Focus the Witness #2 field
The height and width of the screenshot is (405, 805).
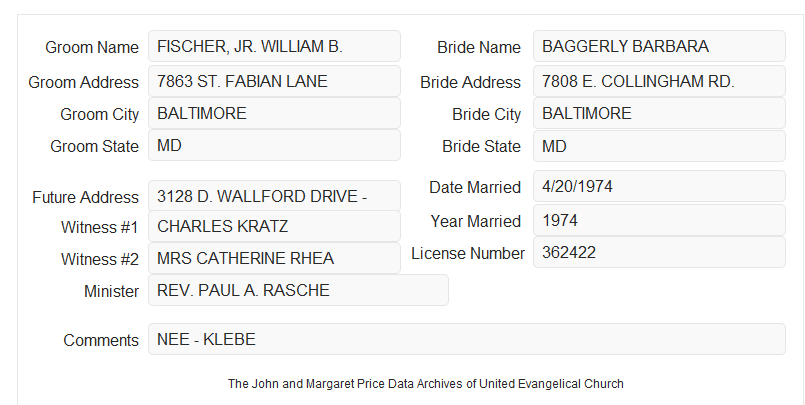[x=274, y=258]
